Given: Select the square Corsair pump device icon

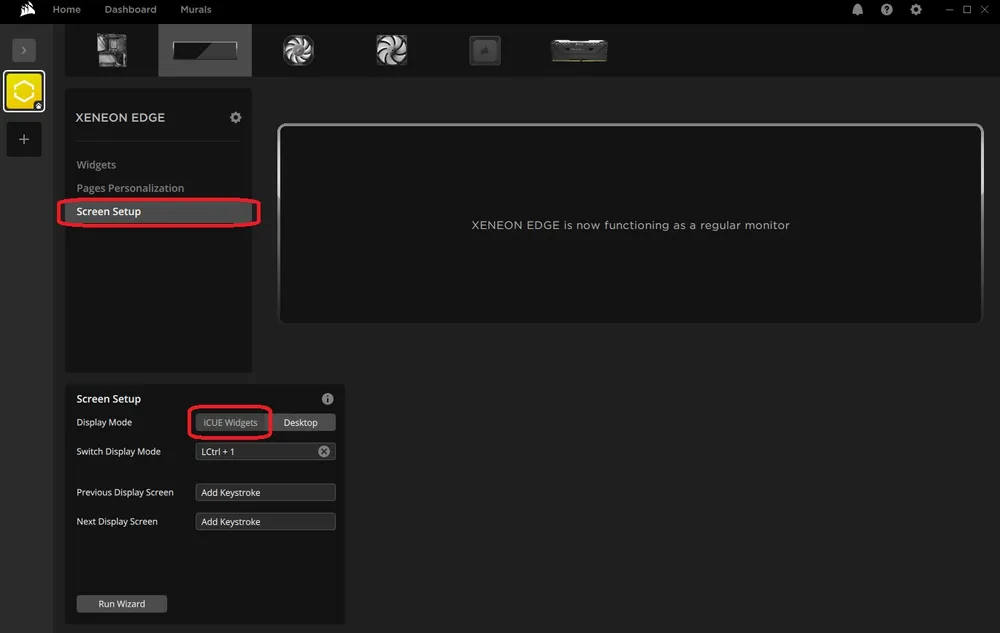Looking at the screenshot, I should click(x=485, y=50).
